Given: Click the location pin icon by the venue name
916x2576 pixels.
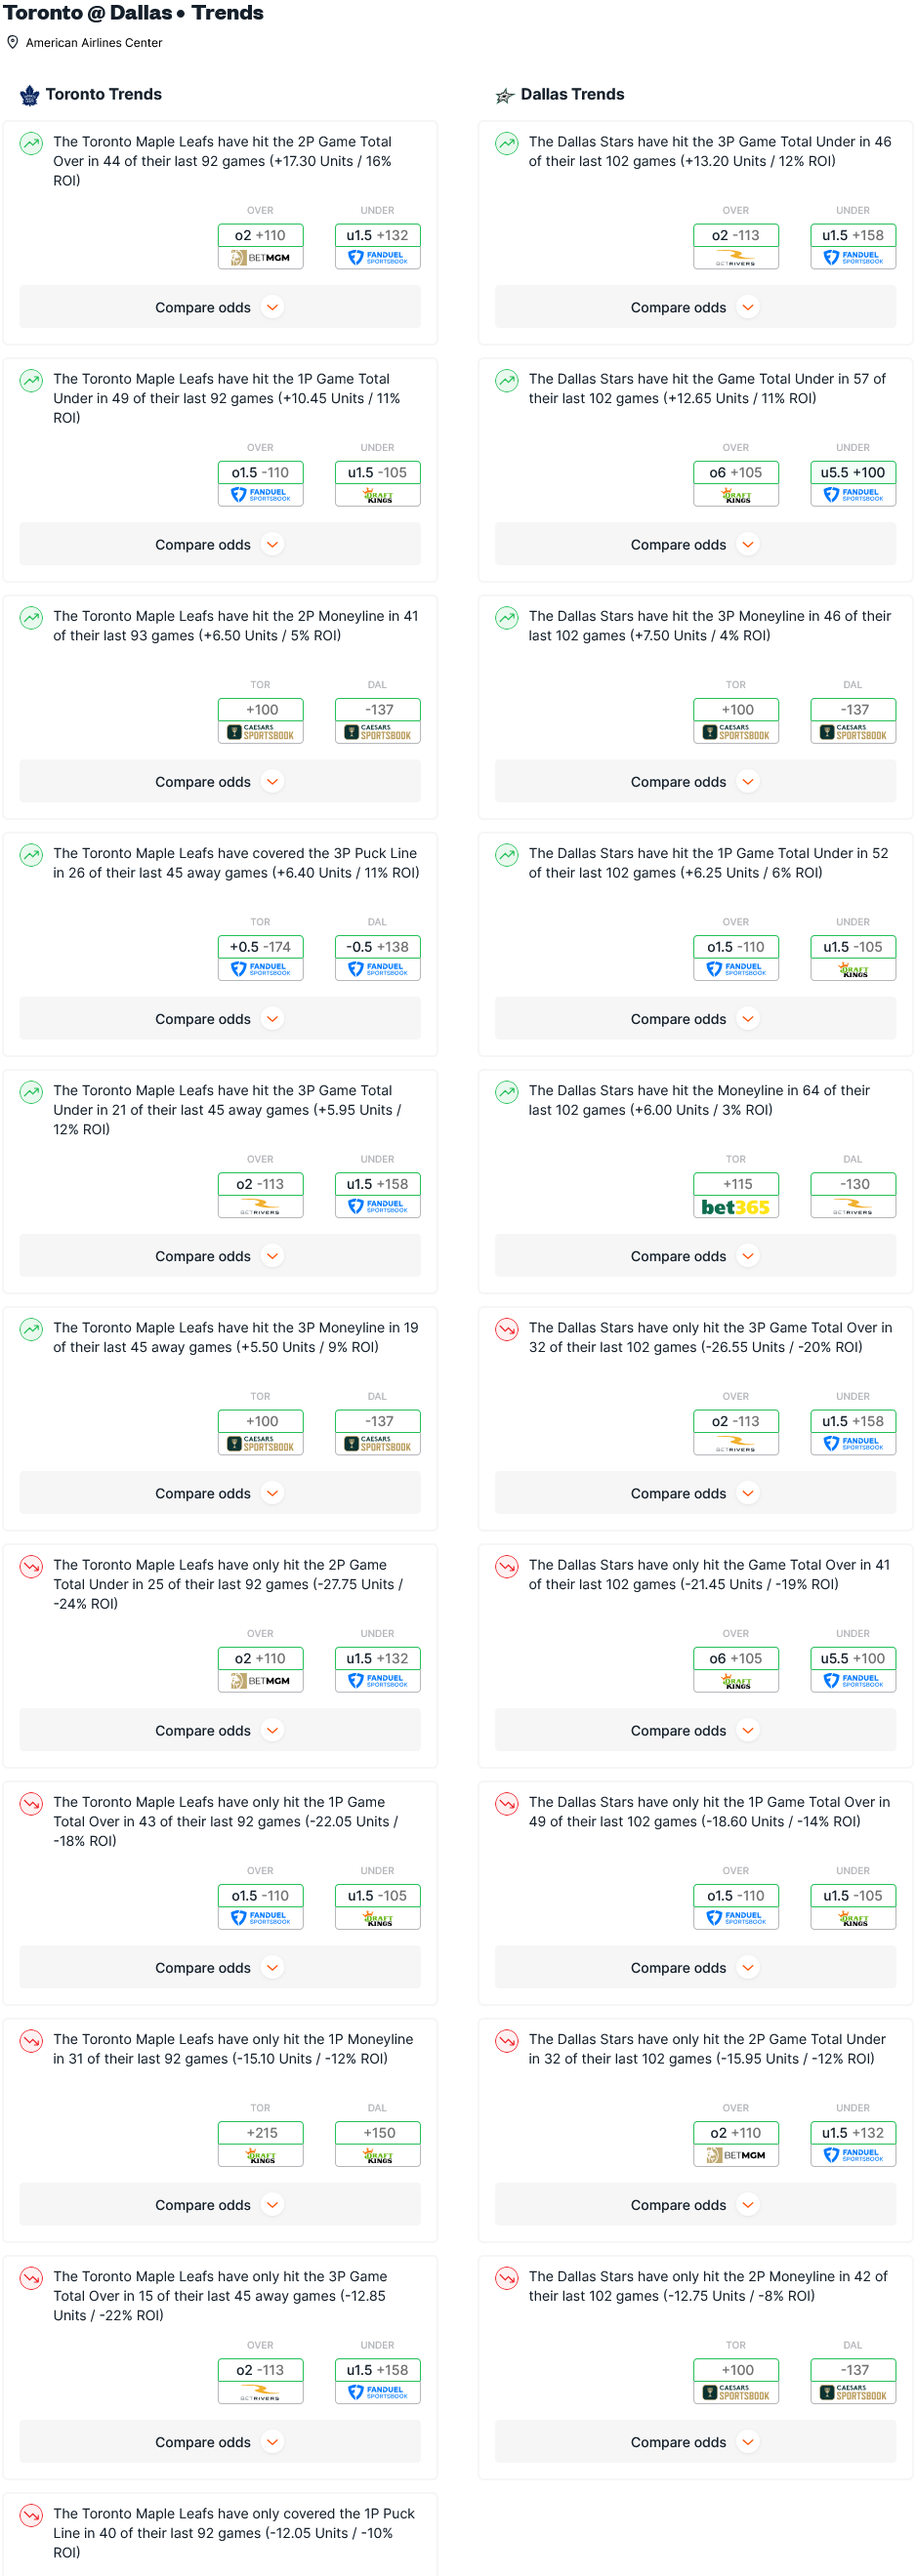Looking at the screenshot, I should point(13,43).
